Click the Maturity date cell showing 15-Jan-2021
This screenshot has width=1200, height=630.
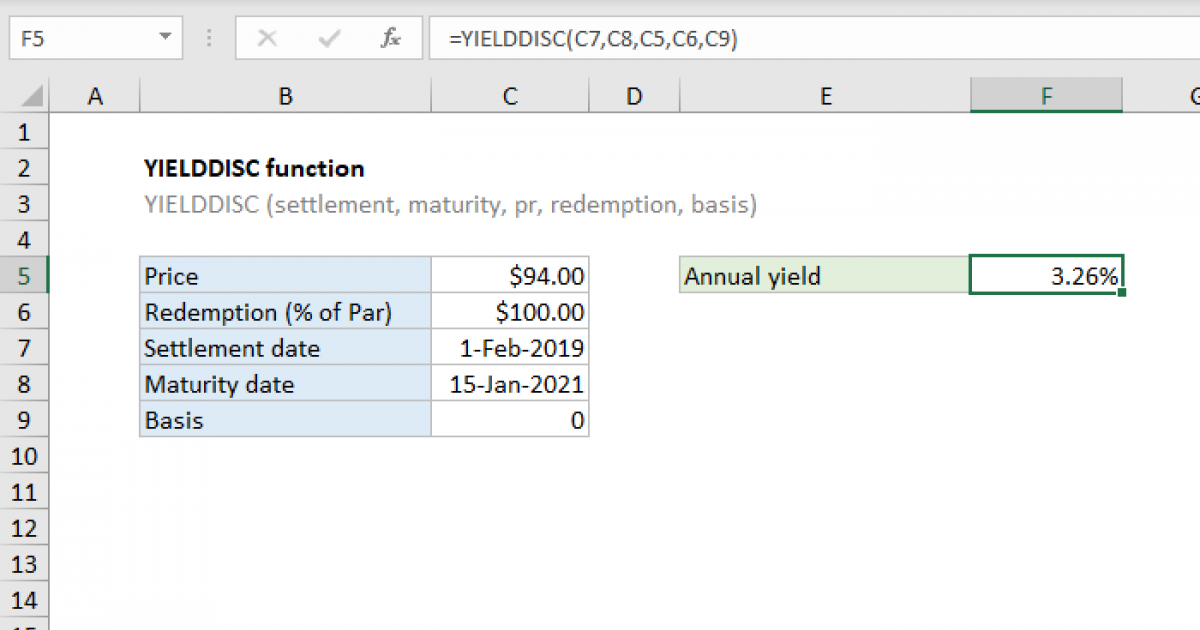click(510, 384)
